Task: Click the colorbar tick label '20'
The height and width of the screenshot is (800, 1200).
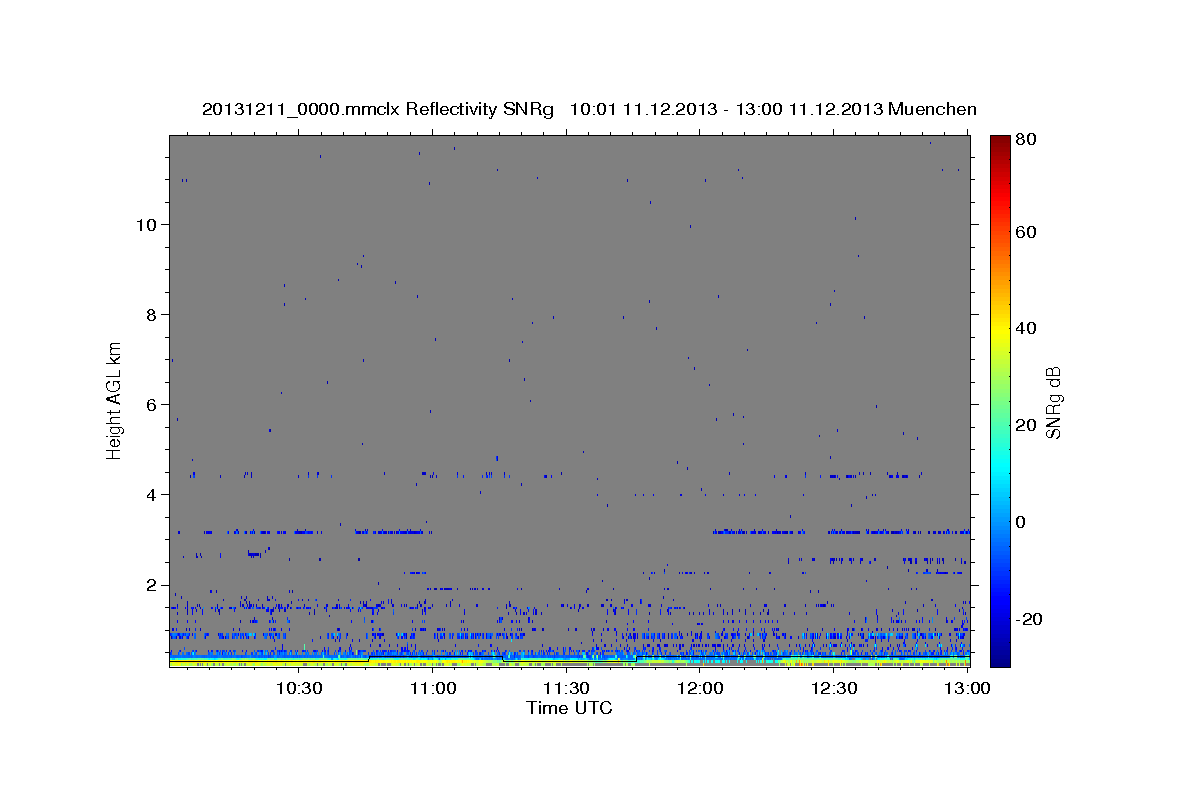Action: 1025,425
